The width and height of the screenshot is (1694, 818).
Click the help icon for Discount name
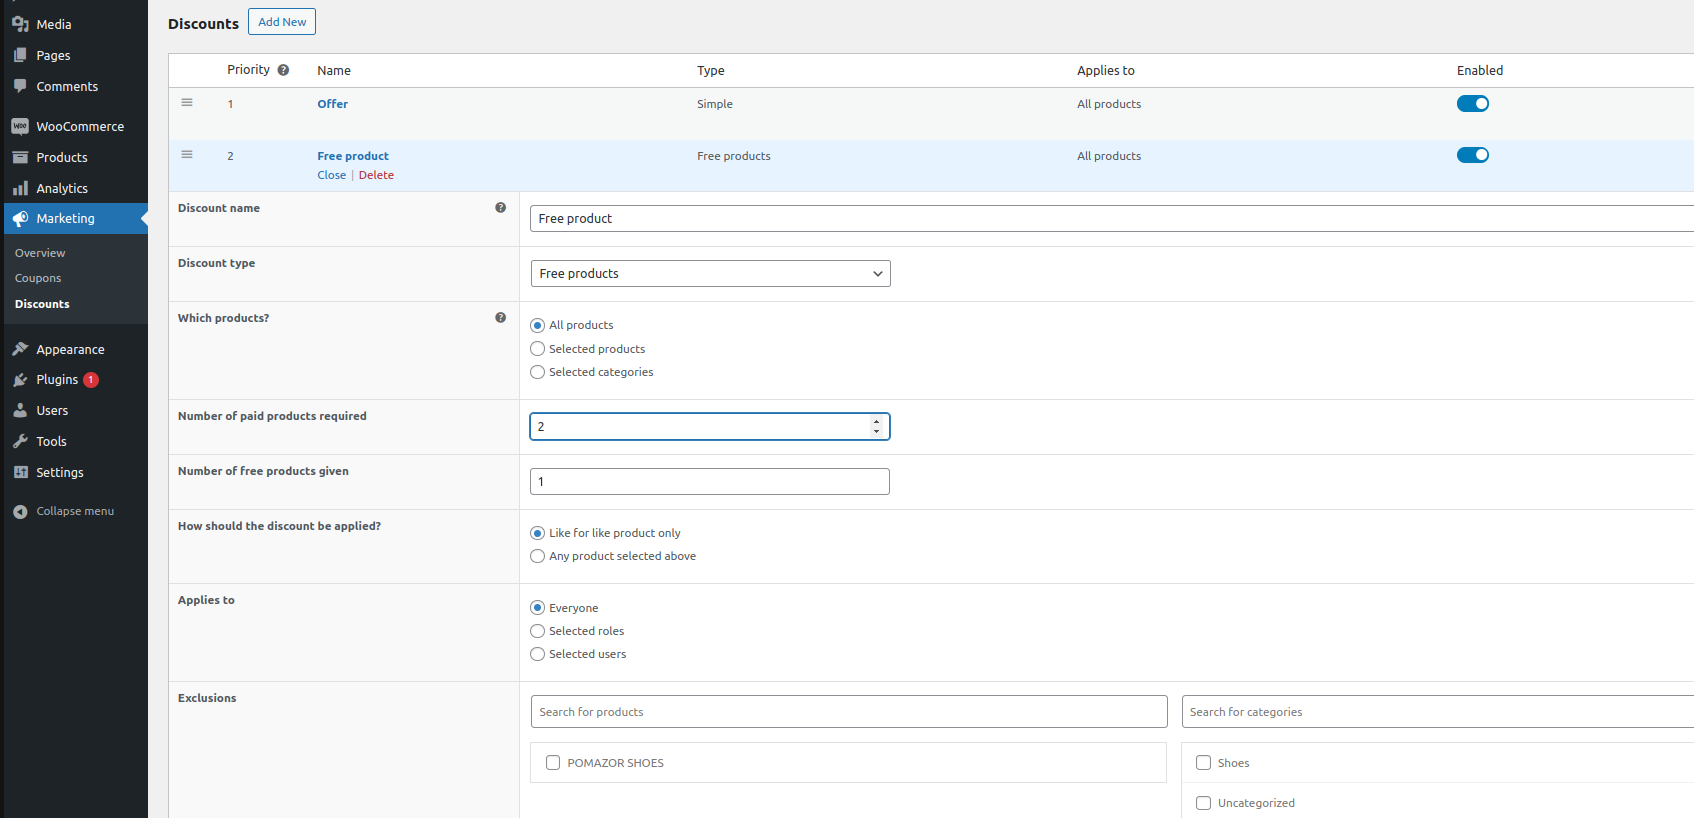tap(500, 208)
